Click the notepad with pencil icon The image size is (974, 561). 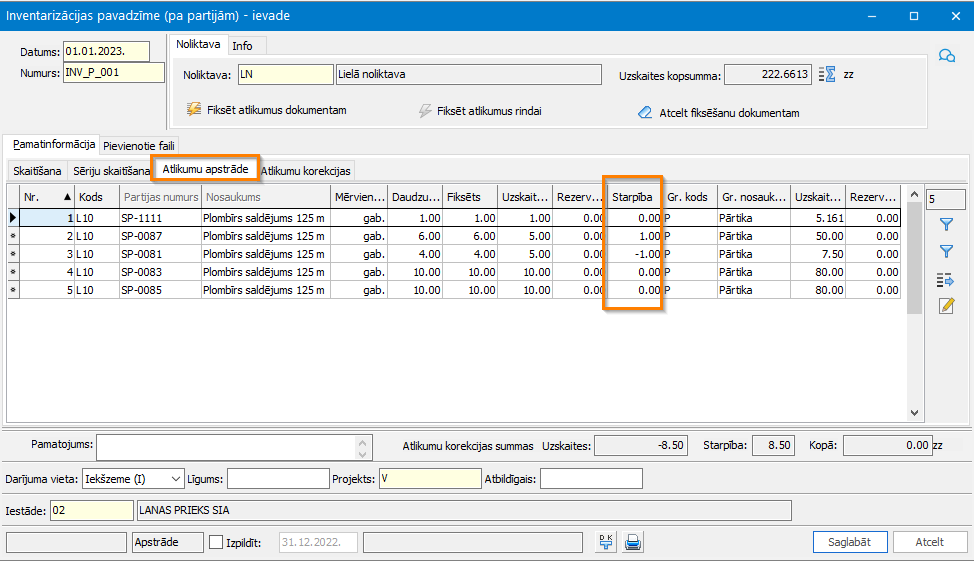click(x=946, y=306)
